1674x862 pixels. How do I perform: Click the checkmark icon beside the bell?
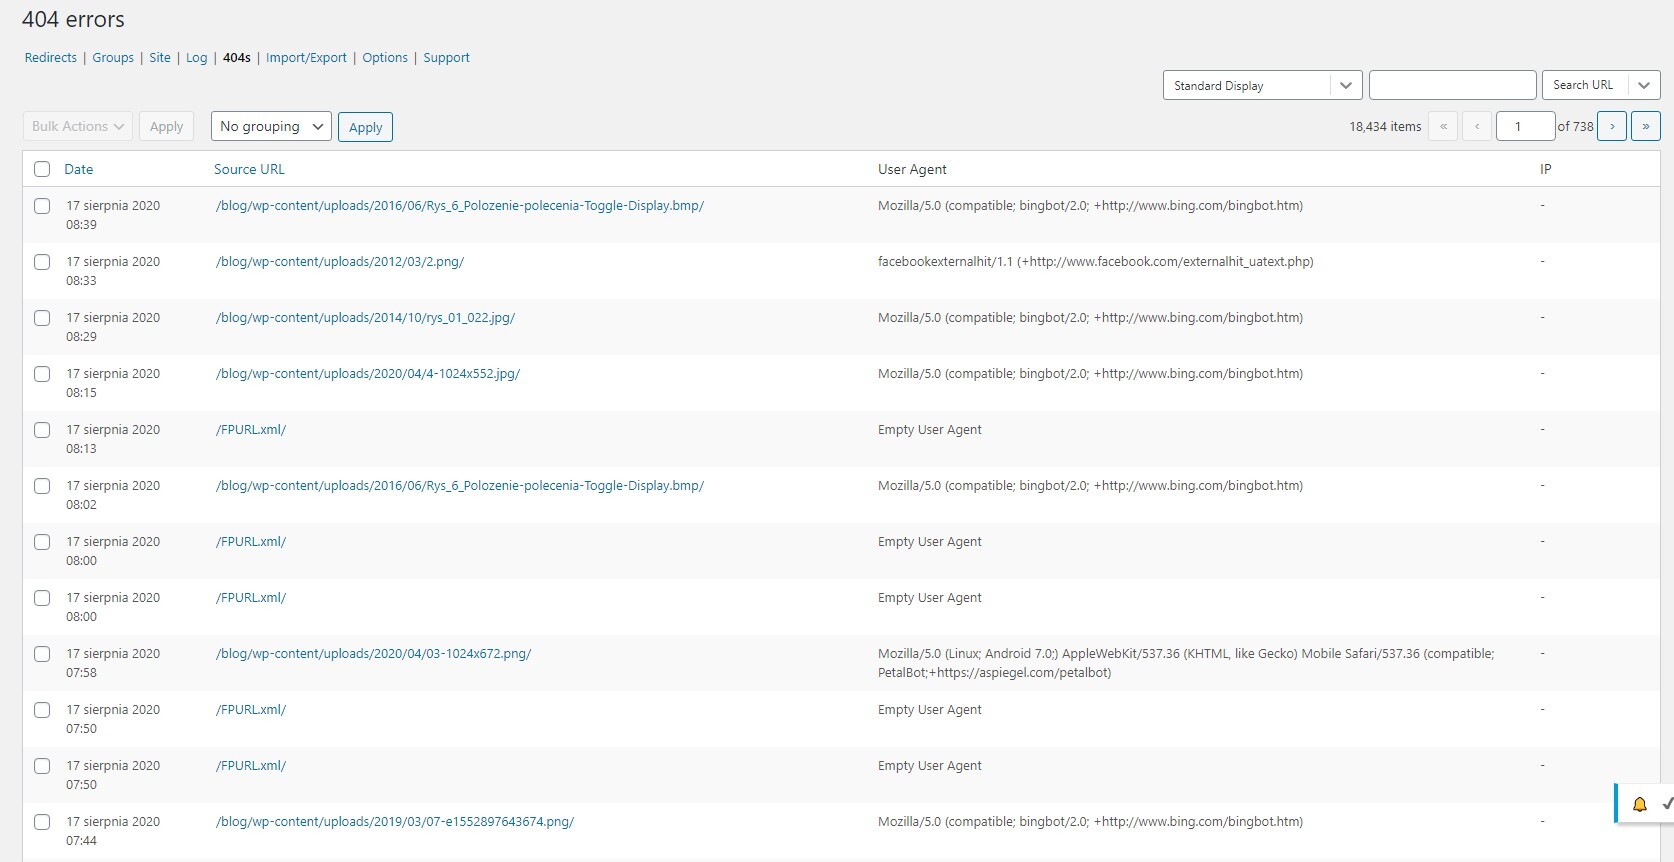point(1667,804)
